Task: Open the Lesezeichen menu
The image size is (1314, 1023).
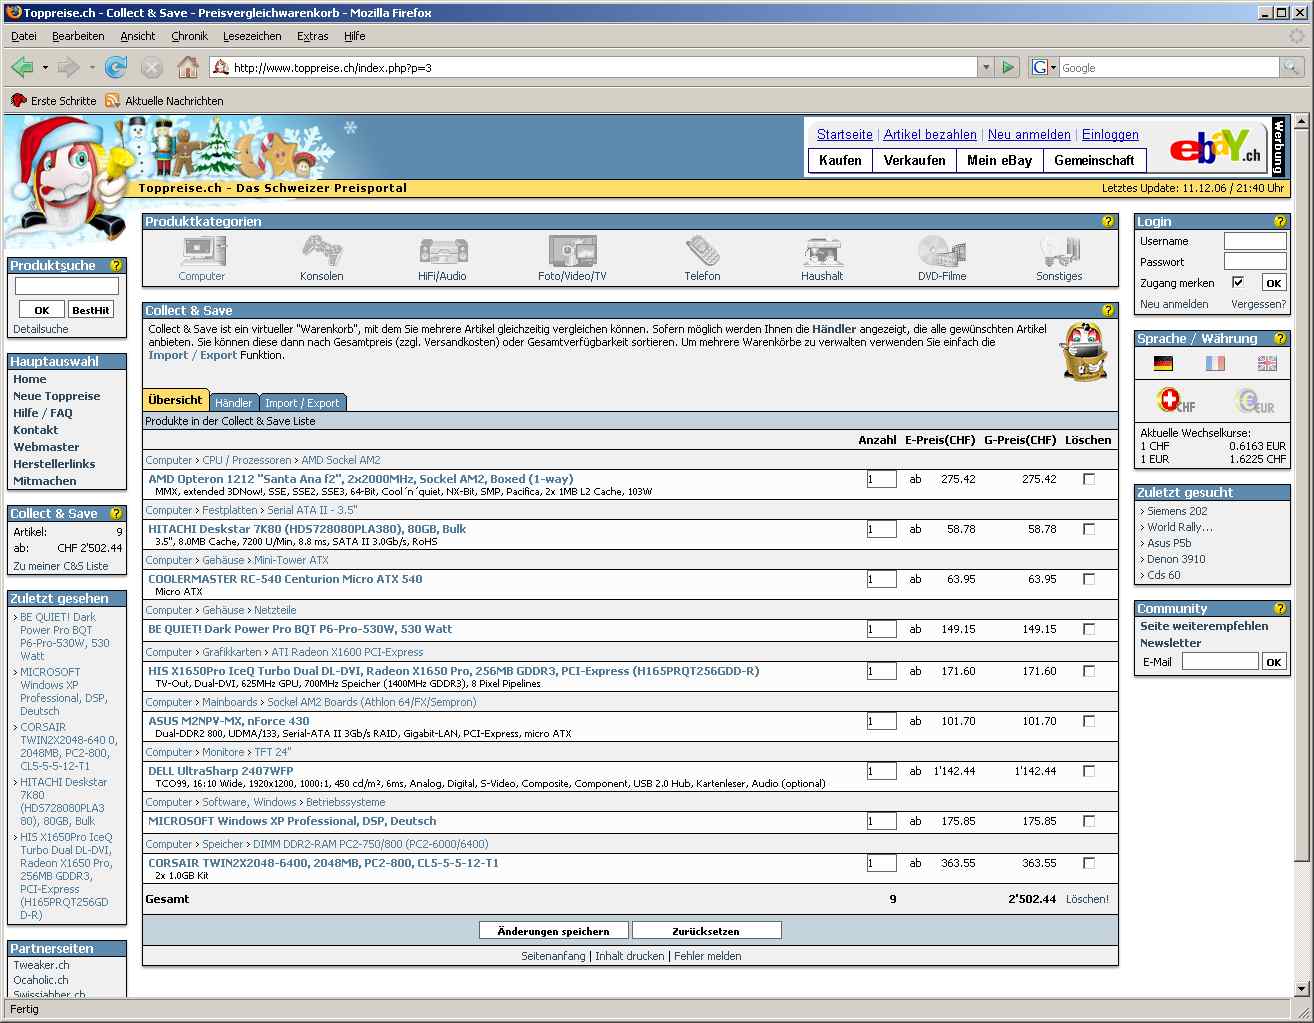Action: pyautogui.click(x=252, y=36)
